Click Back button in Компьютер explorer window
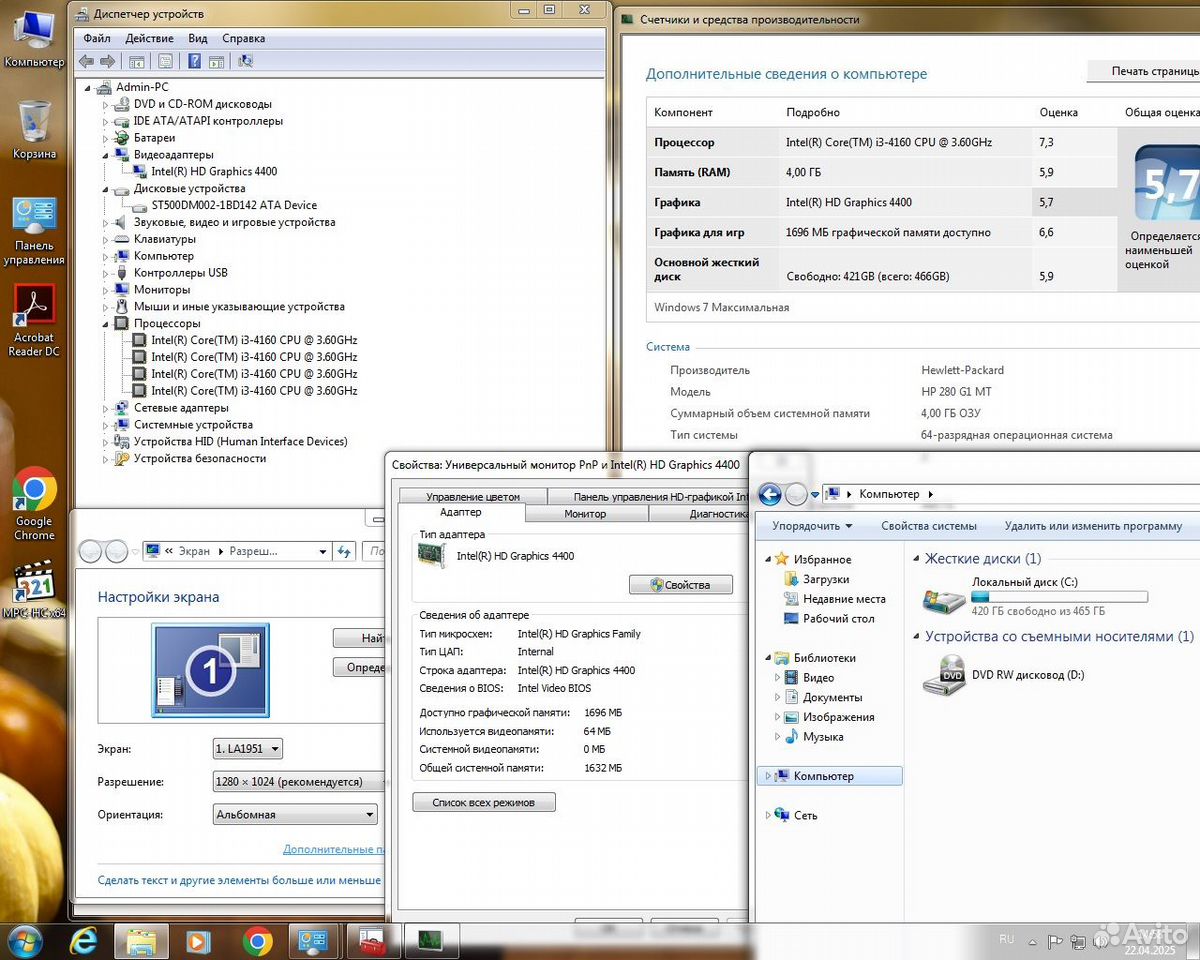The image size is (1200, 960). click(769, 494)
